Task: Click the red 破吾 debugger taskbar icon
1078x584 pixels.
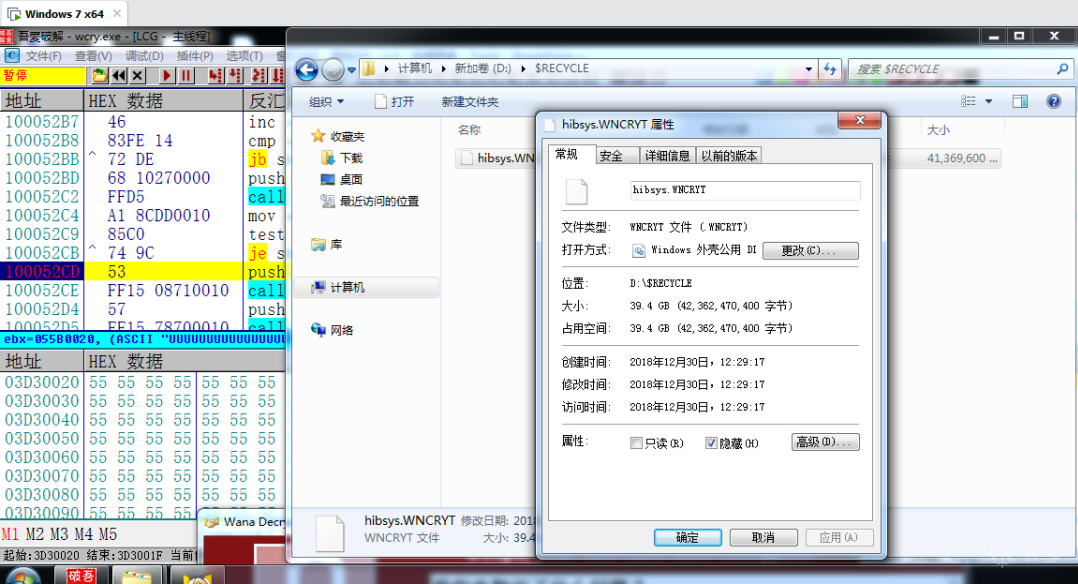Action: pos(81,576)
